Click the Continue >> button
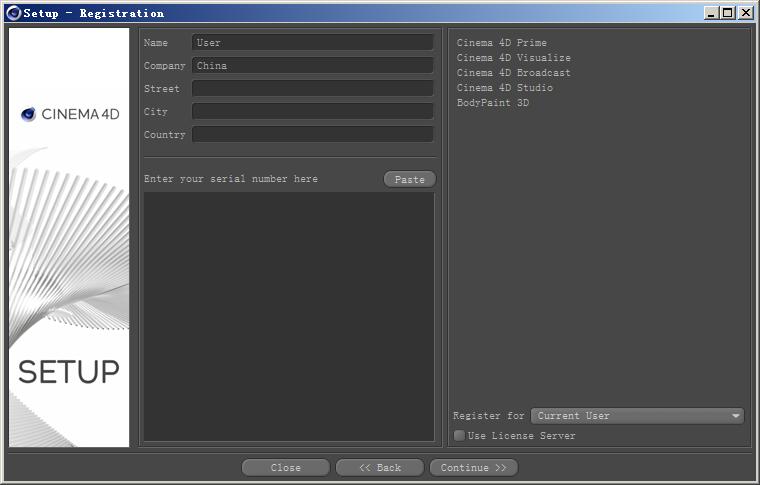This screenshot has width=760, height=485. 474,468
